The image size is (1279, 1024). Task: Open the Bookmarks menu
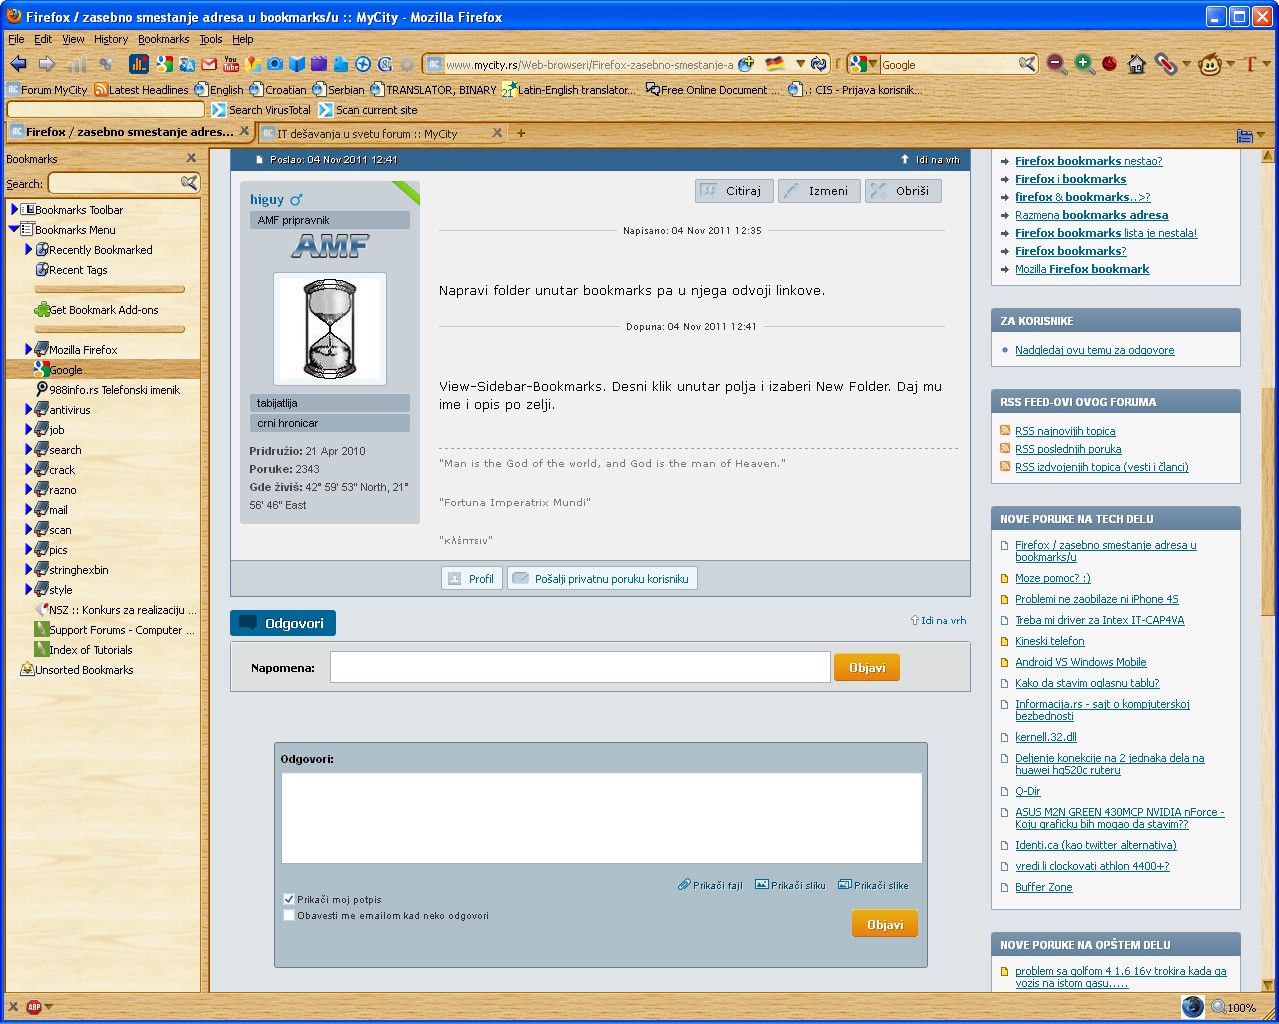(164, 39)
